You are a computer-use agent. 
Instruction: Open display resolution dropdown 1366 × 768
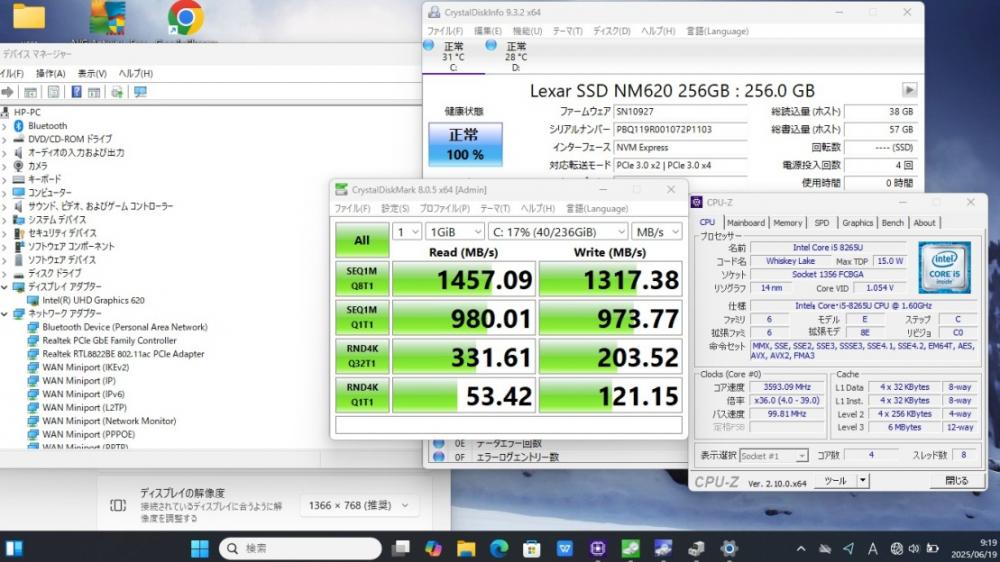pyautogui.click(x=358, y=505)
